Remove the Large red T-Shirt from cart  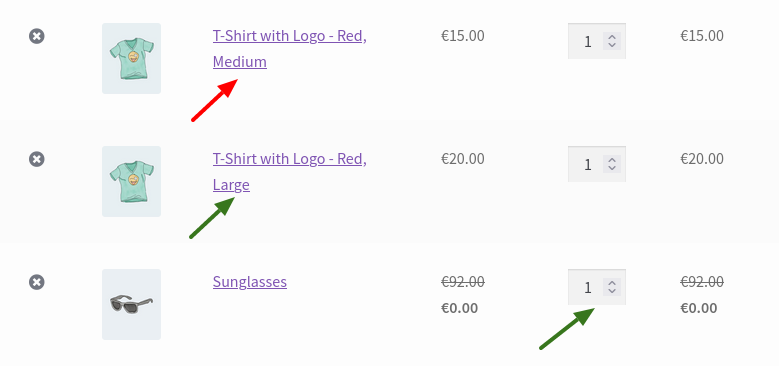click(37, 159)
